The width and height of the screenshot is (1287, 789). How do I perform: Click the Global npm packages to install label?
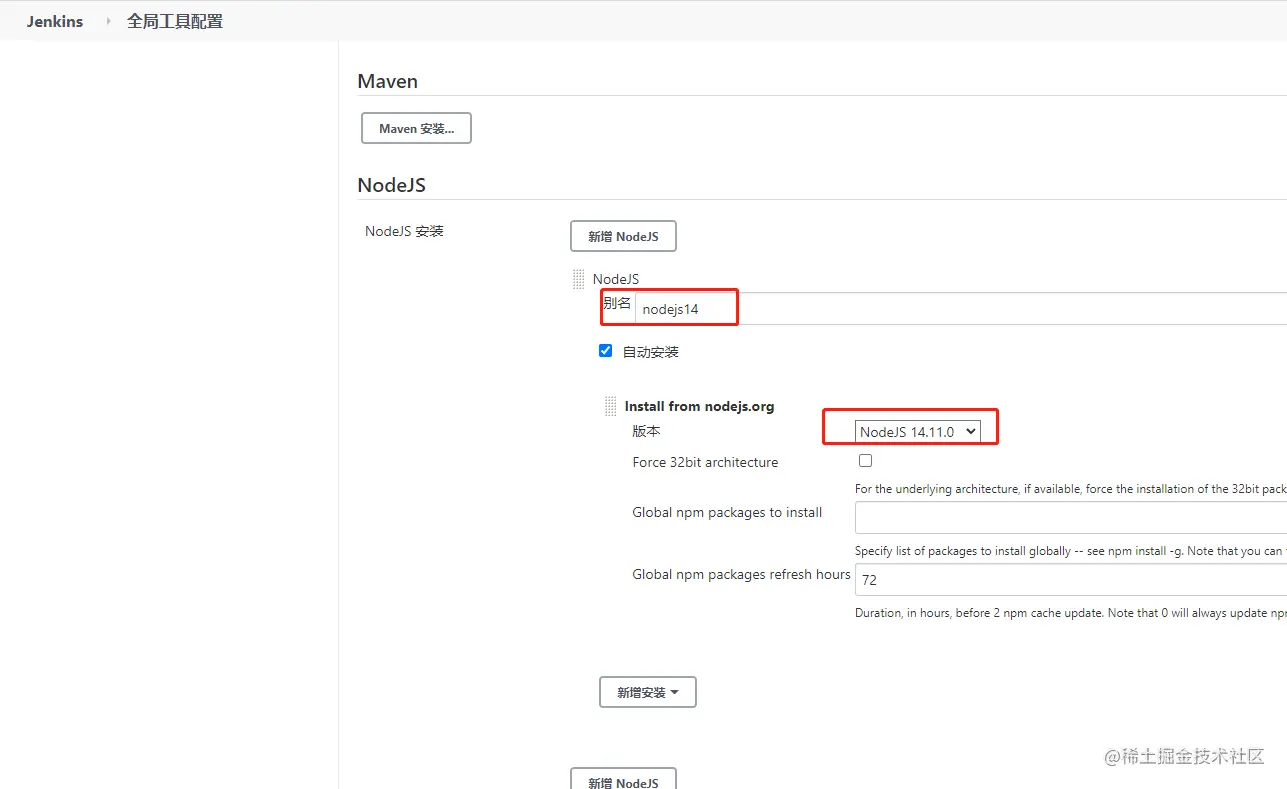point(727,512)
